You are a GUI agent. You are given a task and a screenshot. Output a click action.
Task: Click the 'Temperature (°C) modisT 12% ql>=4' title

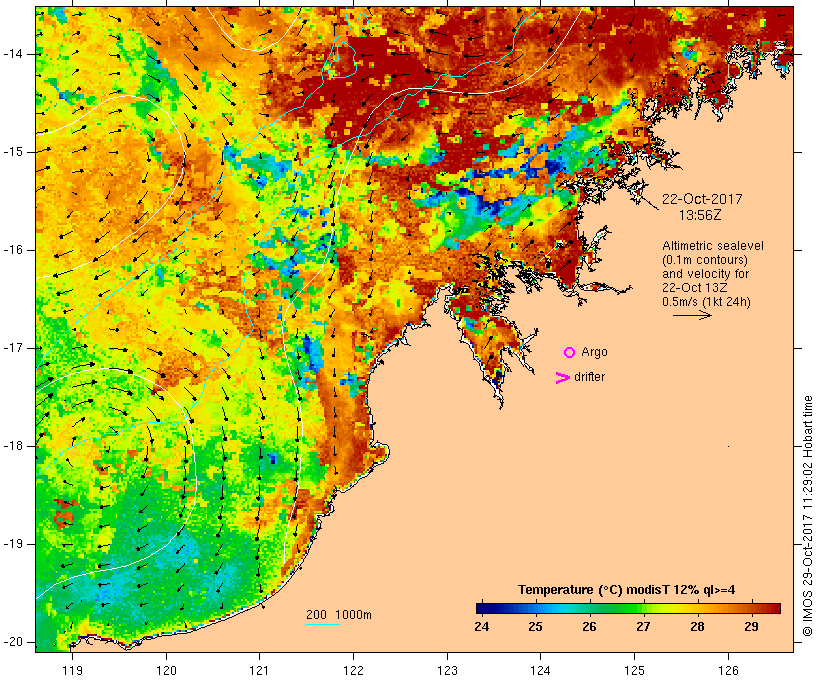(627, 590)
